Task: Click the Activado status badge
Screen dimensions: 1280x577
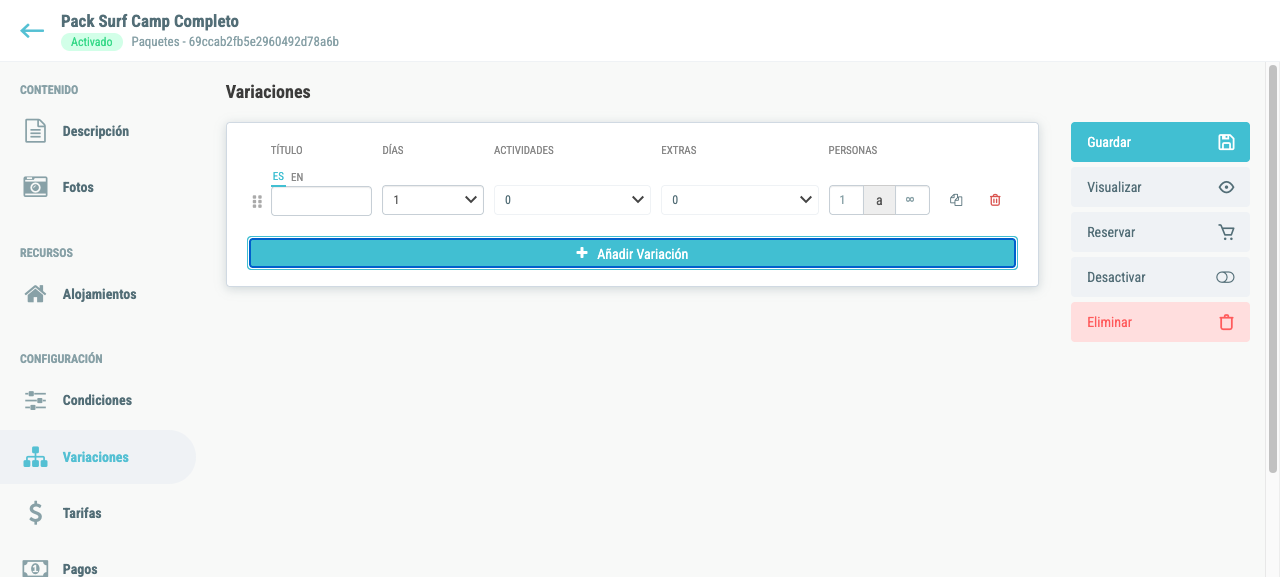Action: 92,42
